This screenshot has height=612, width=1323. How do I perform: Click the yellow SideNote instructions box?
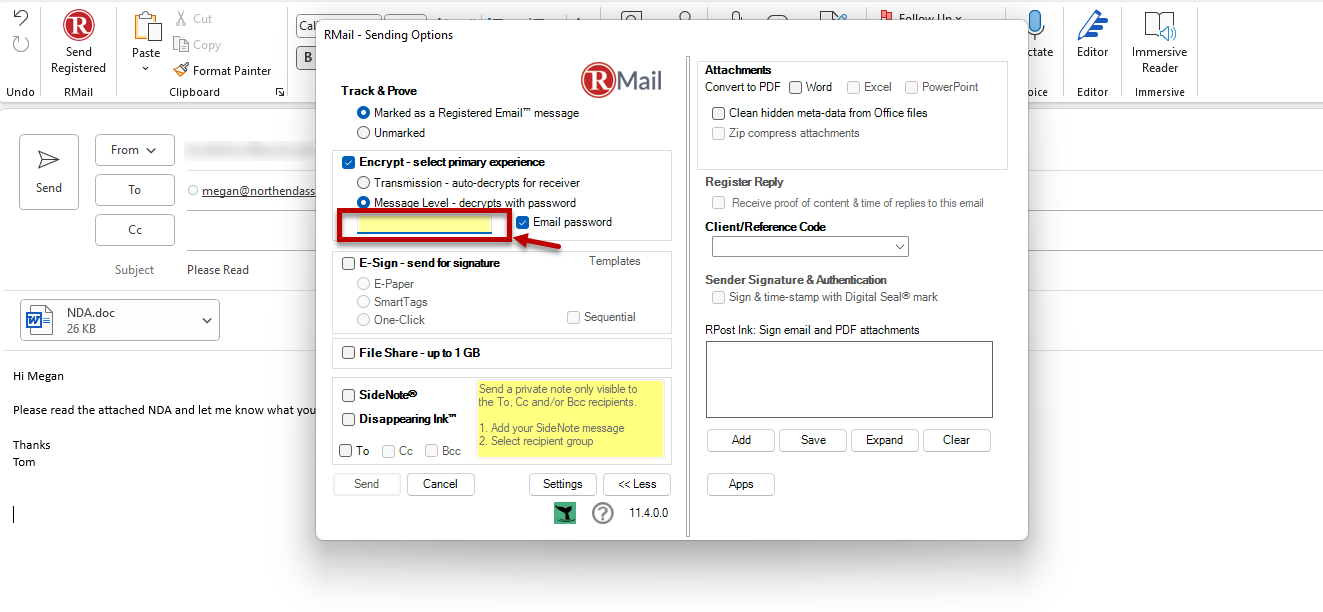click(571, 419)
